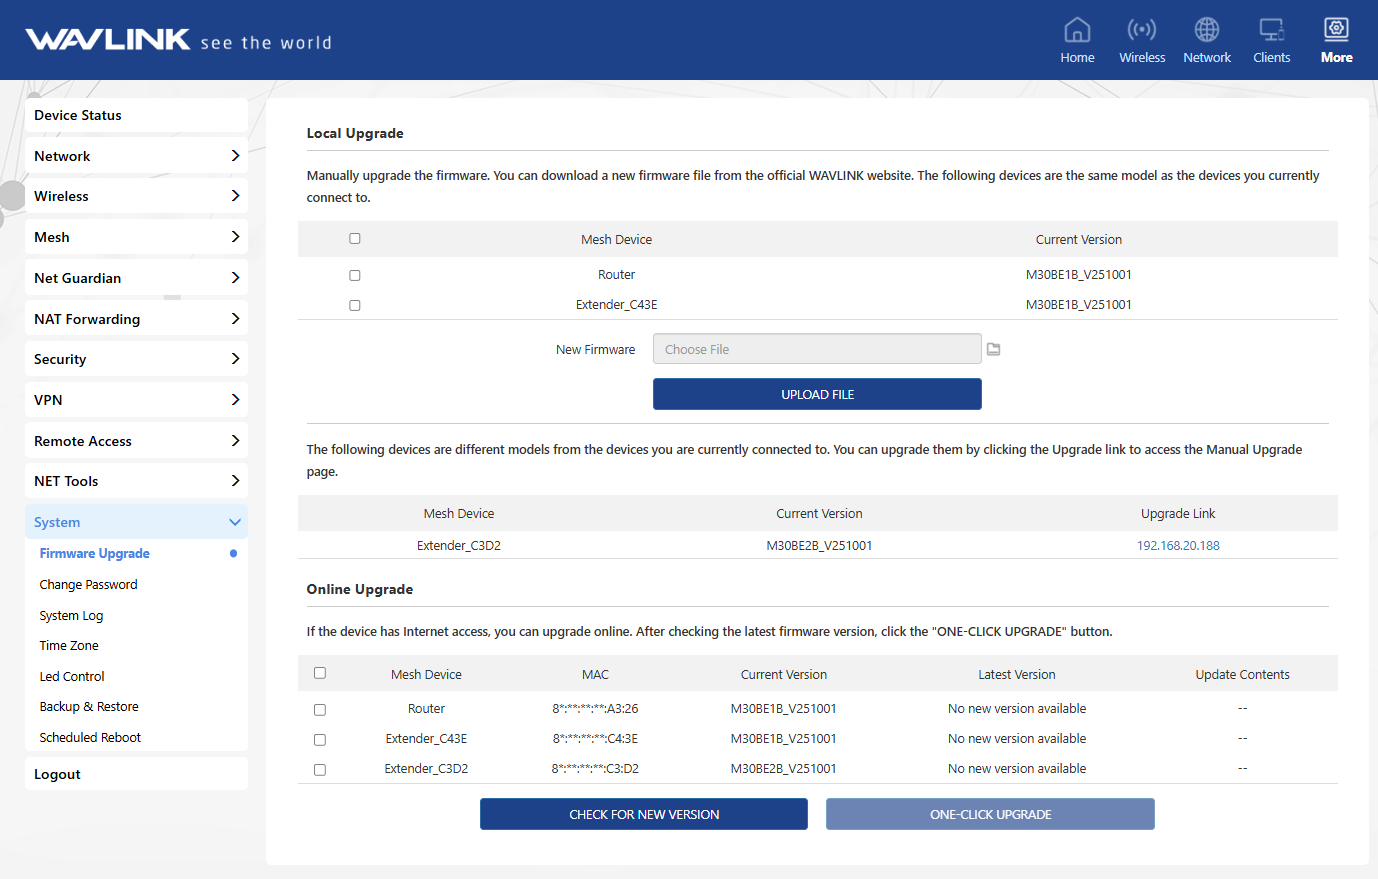Check Extender_C43E box in Local Upgrade table
This screenshot has height=879, width=1378.
pyautogui.click(x=355, y=305)
